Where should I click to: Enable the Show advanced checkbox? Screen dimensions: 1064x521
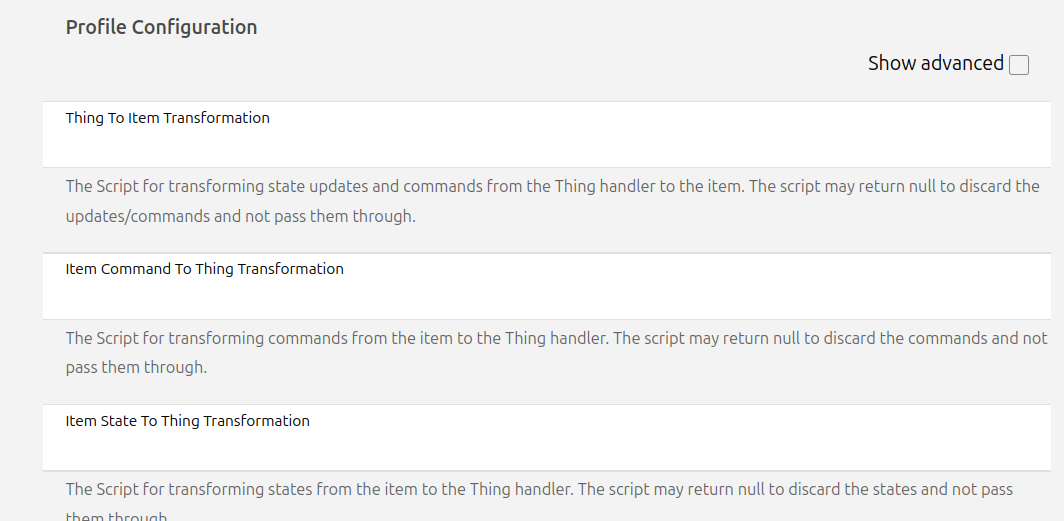pyautogui.click(x=1019, y=65)
